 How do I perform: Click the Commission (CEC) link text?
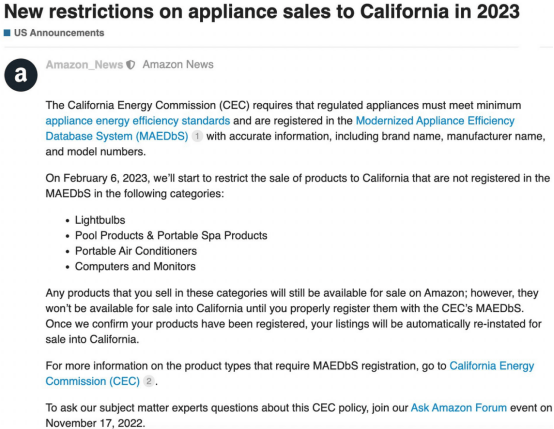click(x=93, y=381)
